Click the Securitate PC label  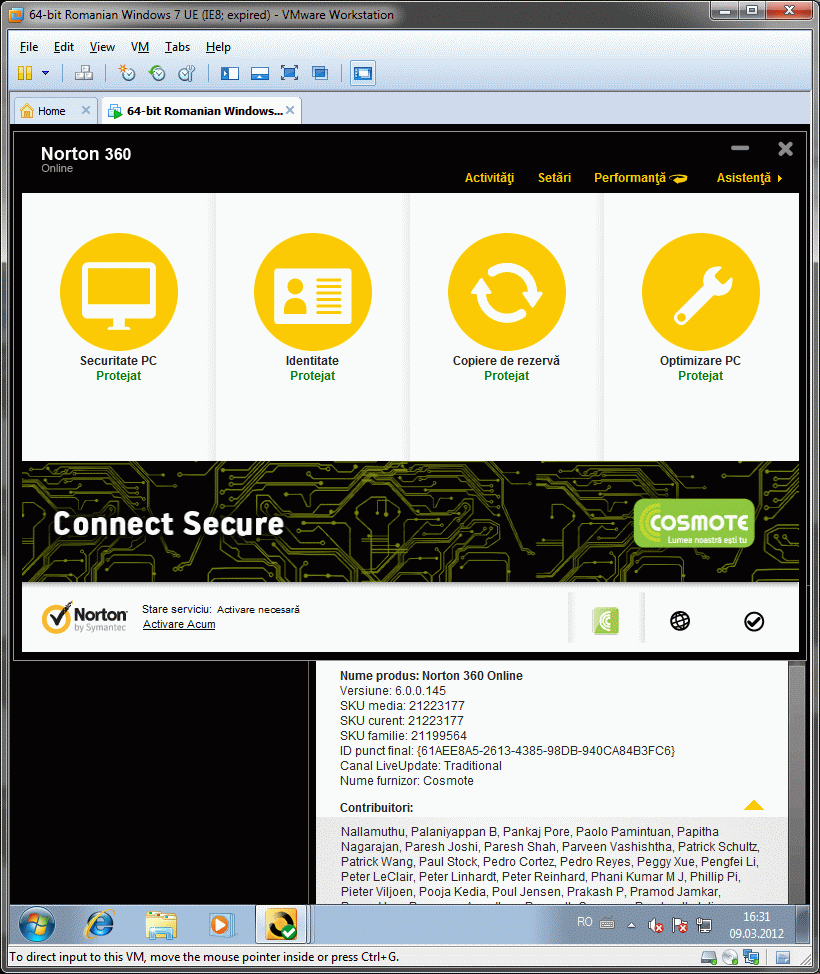(118, 360)
